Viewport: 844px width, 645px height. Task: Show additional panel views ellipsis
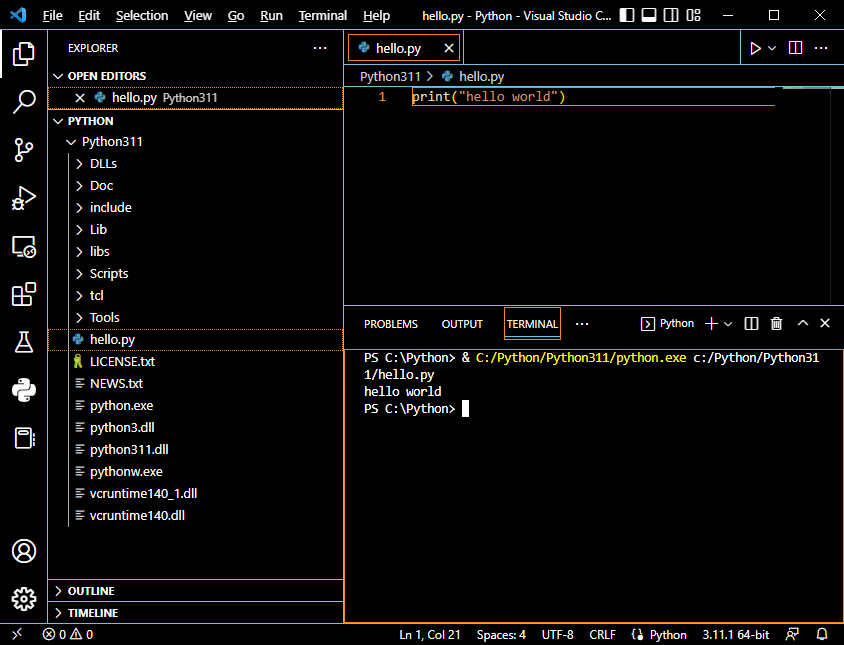coord(582,324)
